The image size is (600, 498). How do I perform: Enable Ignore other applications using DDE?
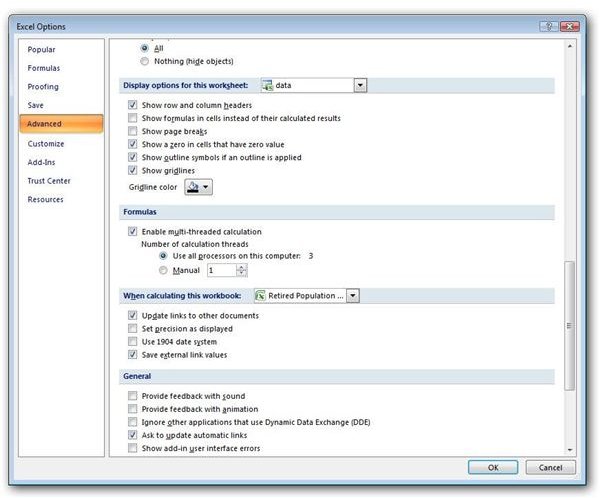point(132,422)
